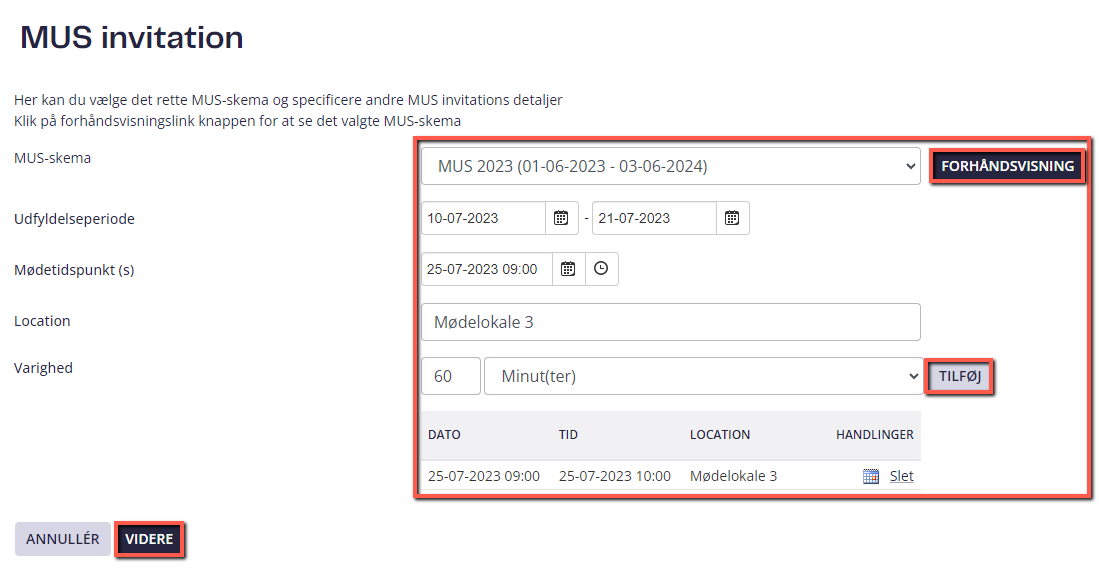Click the Videre button

point(149,539)
